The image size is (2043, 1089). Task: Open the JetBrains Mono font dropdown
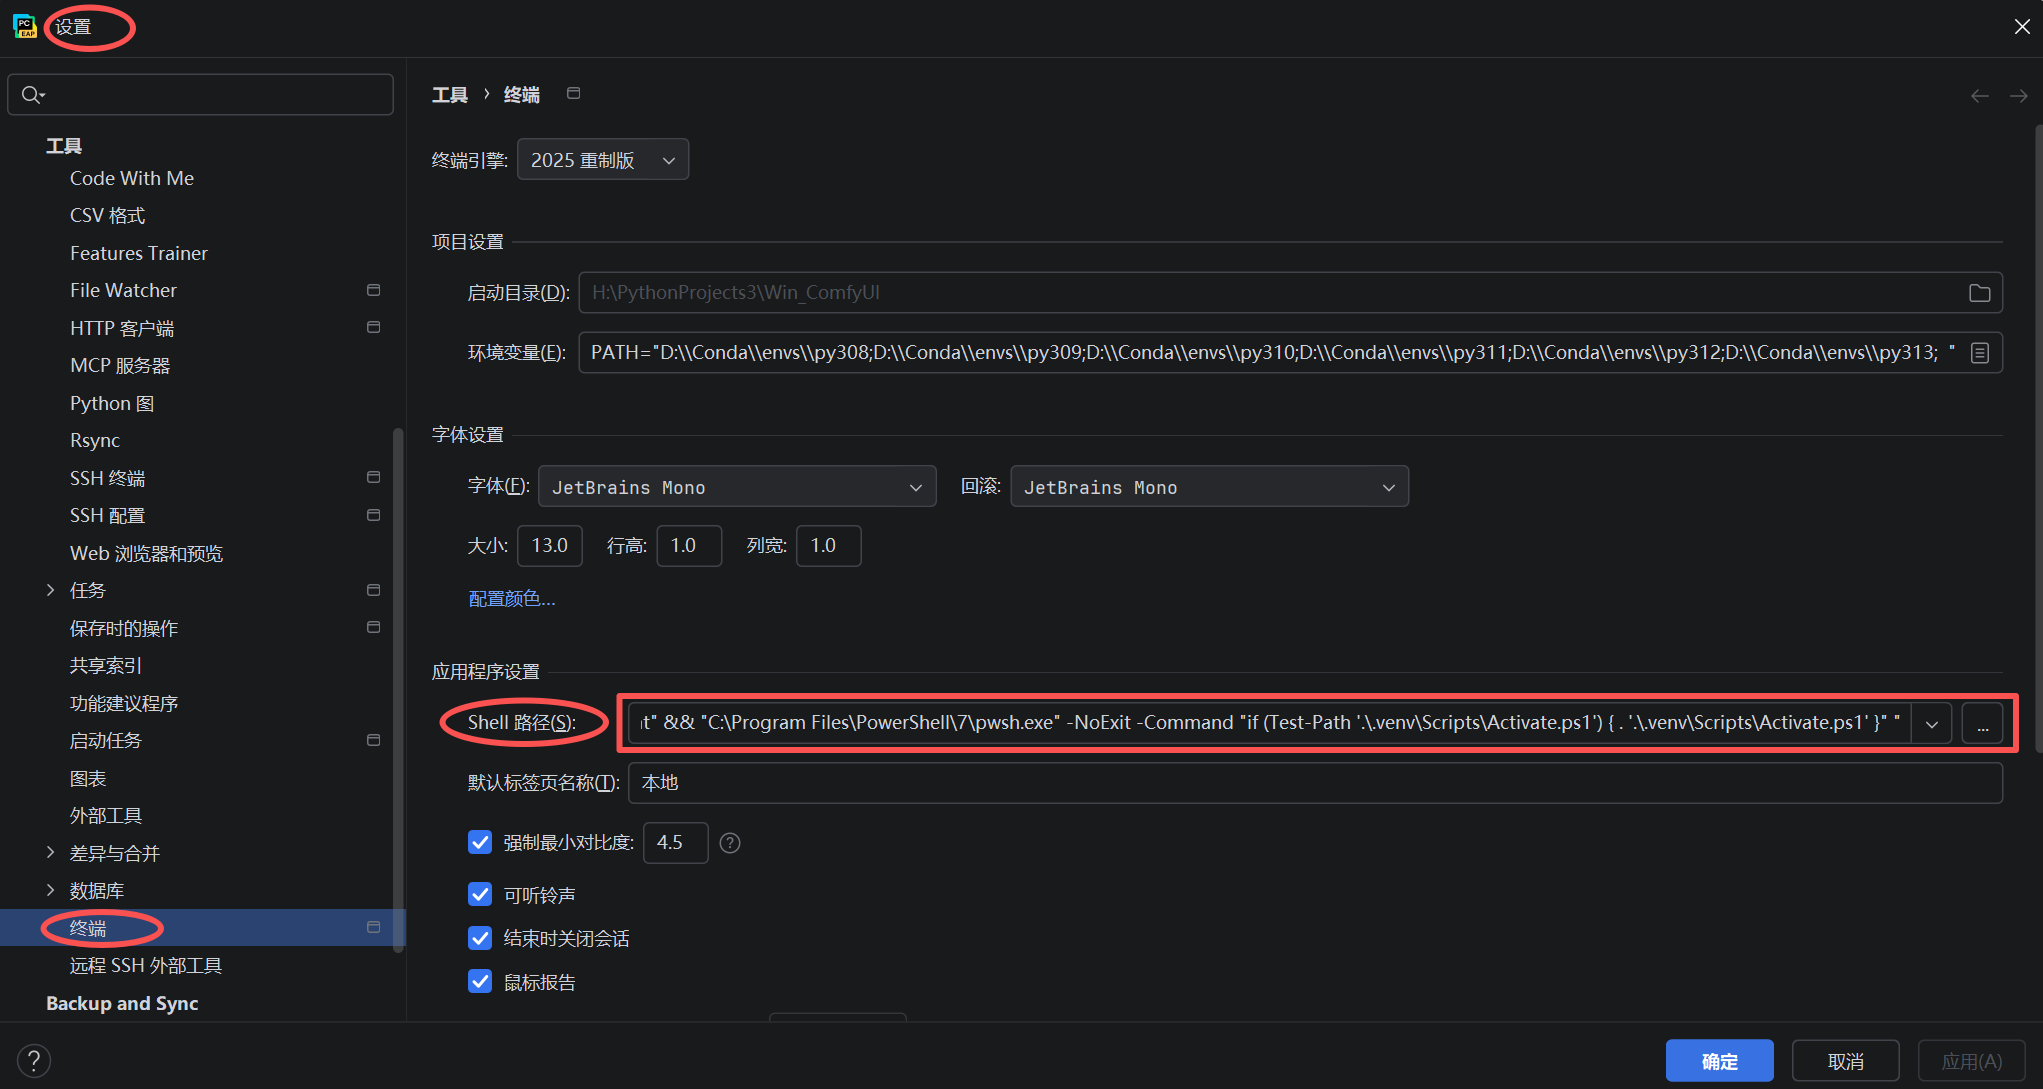pos(737,487)
